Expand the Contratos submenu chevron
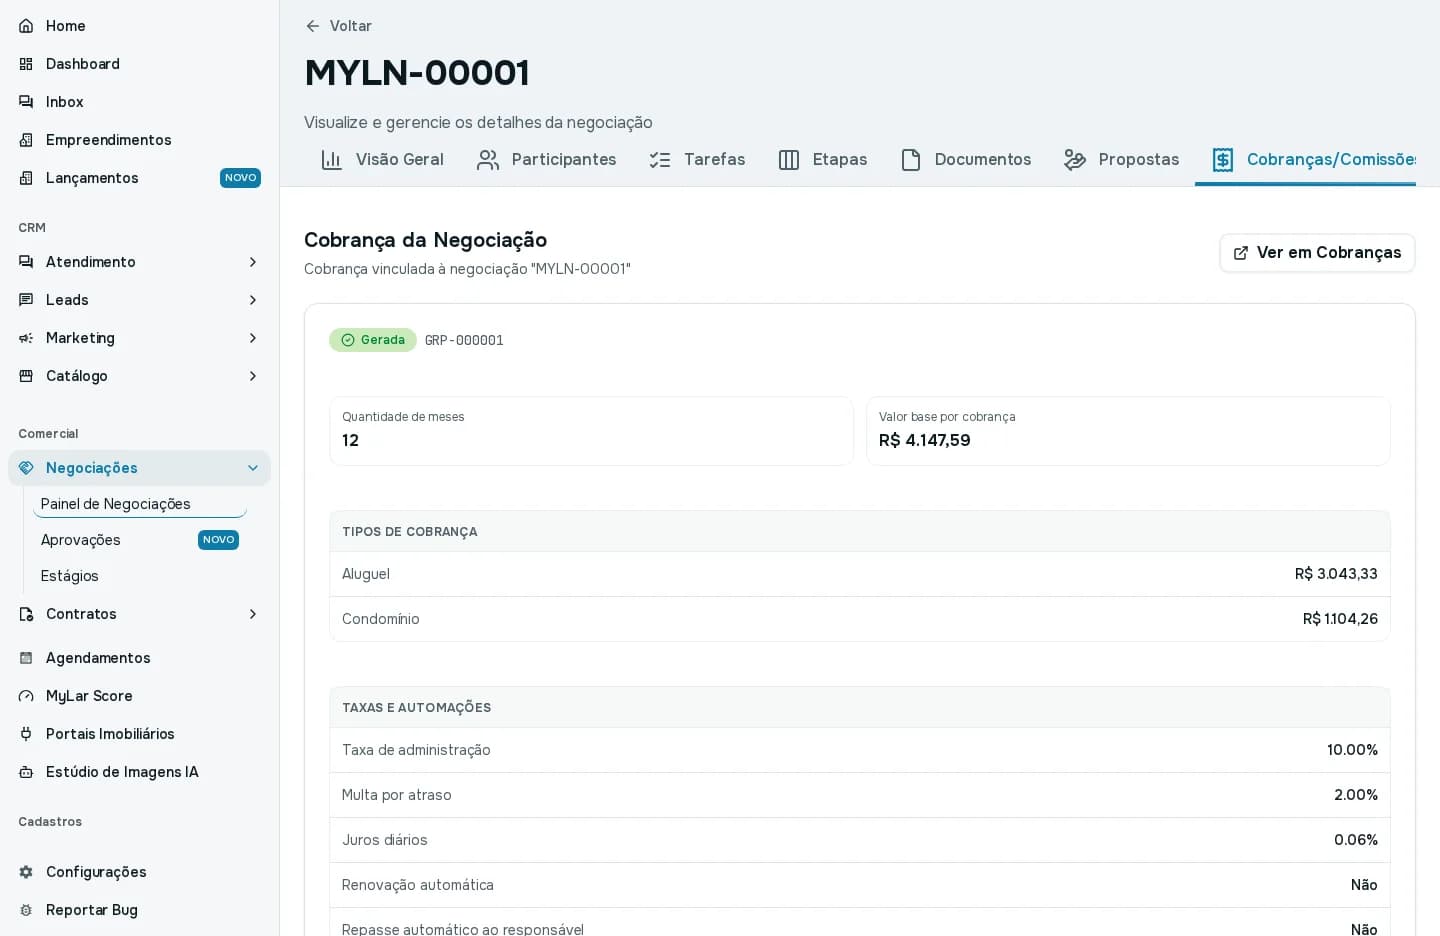This screenshot has height=936, width=1440. coord(253,614)
